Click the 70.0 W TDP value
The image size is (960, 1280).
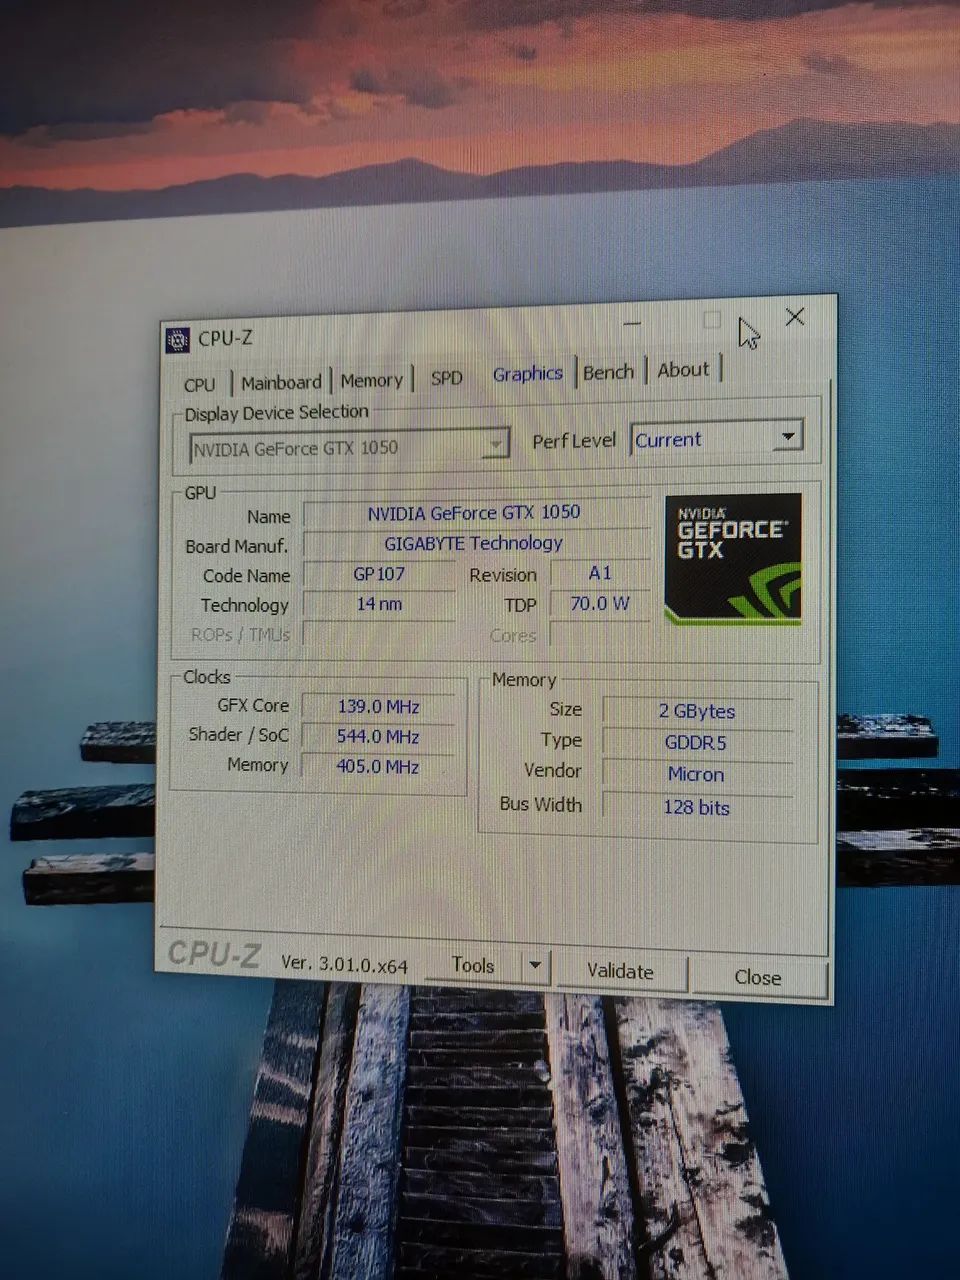pyautogui.click(x=600, y=603)
